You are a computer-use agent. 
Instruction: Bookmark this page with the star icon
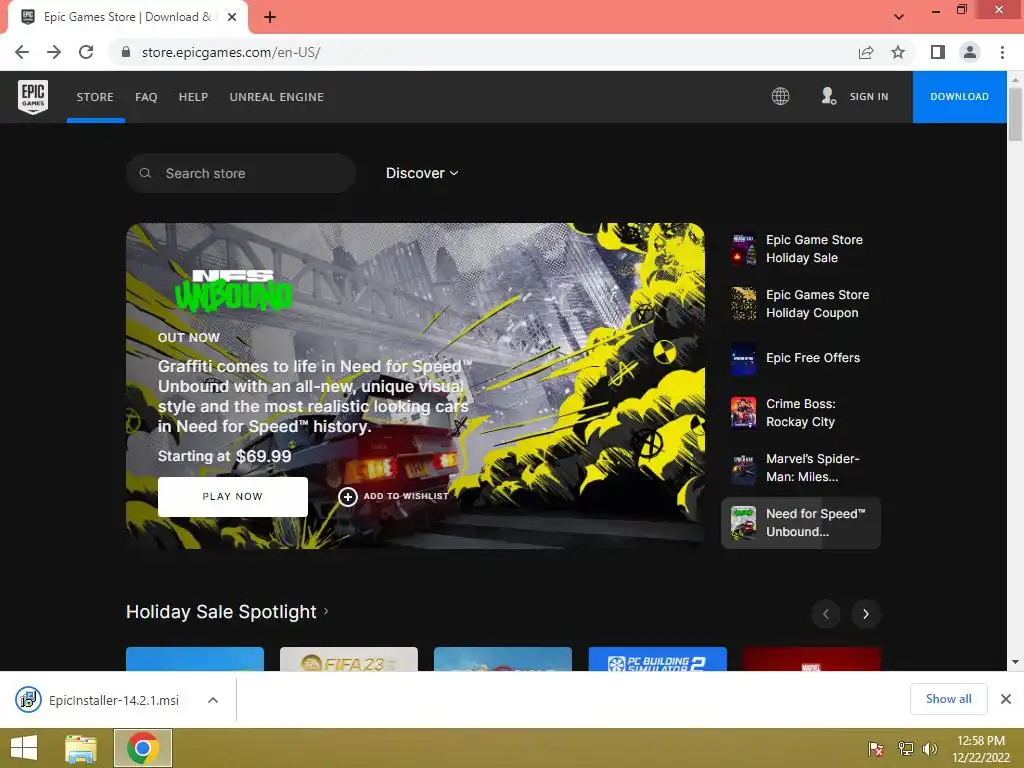tap(899, 52)
